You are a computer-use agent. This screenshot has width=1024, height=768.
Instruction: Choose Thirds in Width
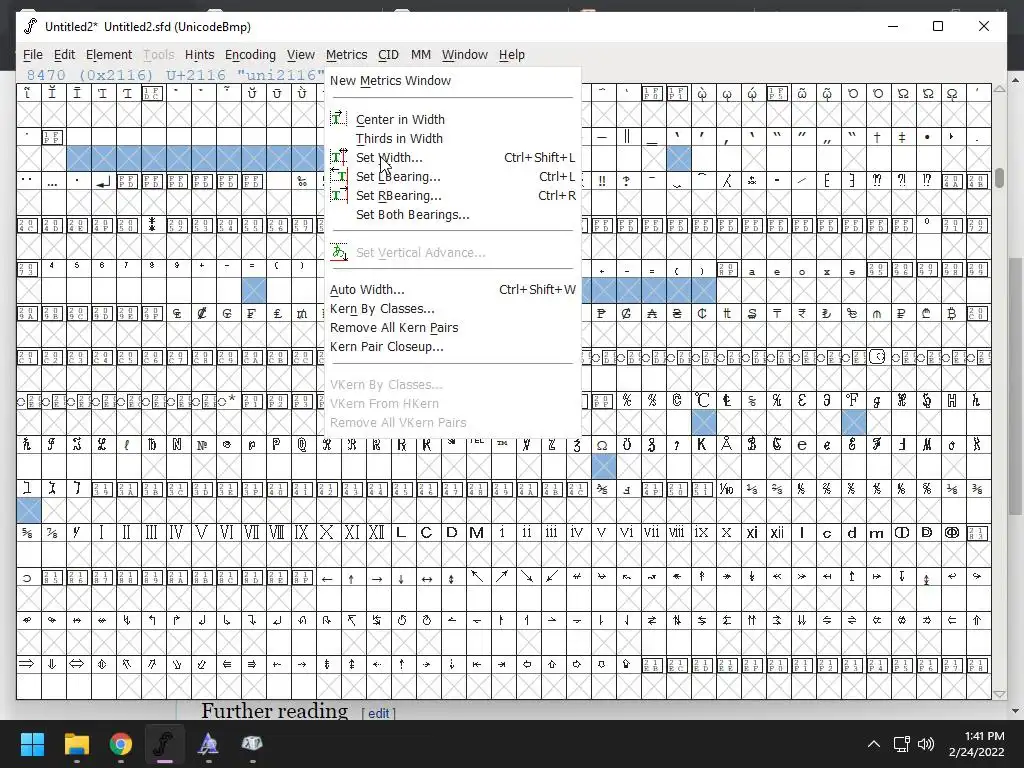point(451,138)
